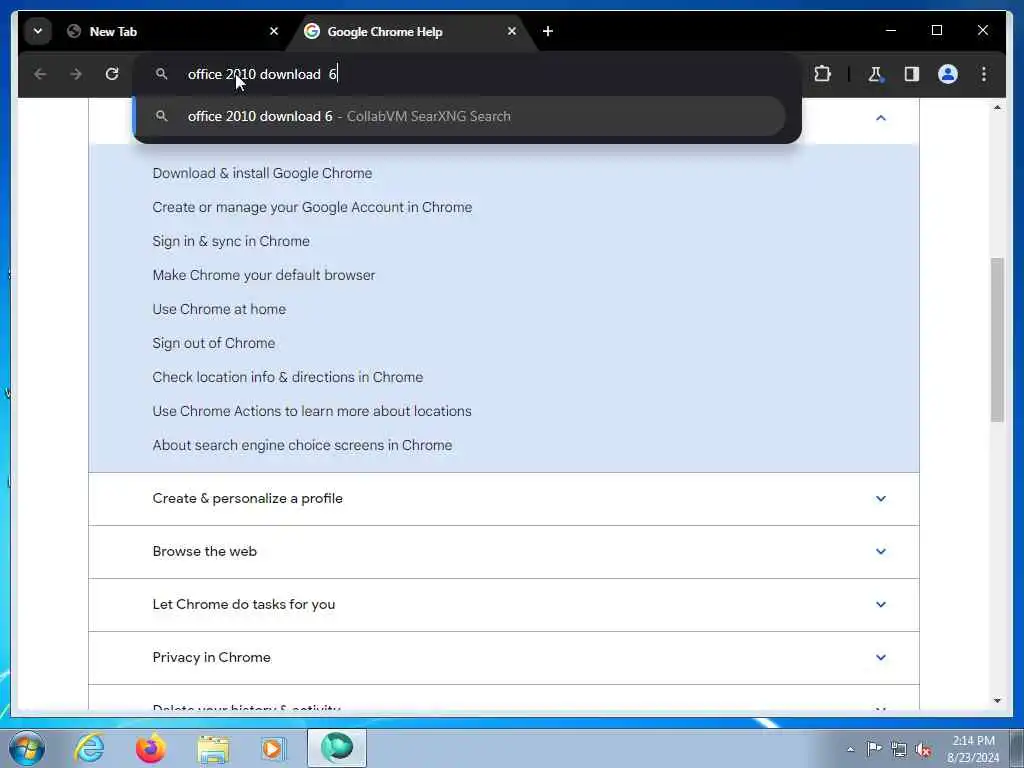Open the muted volume tray icon

click(x=923, y=750)
